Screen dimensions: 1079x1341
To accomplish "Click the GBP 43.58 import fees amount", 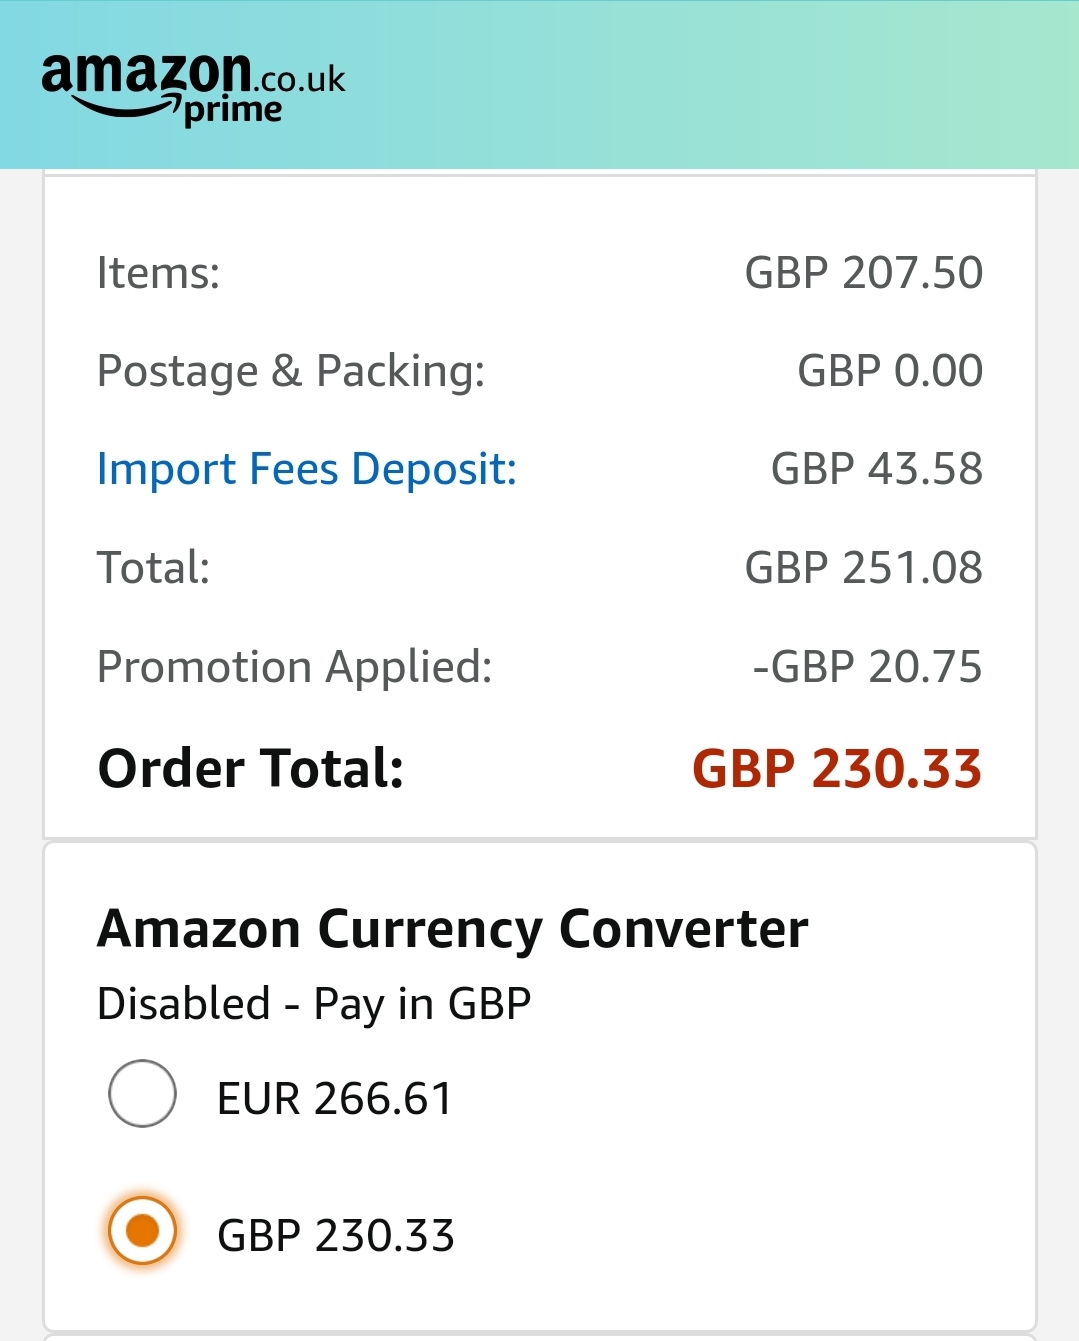I will tap(877, 469).
